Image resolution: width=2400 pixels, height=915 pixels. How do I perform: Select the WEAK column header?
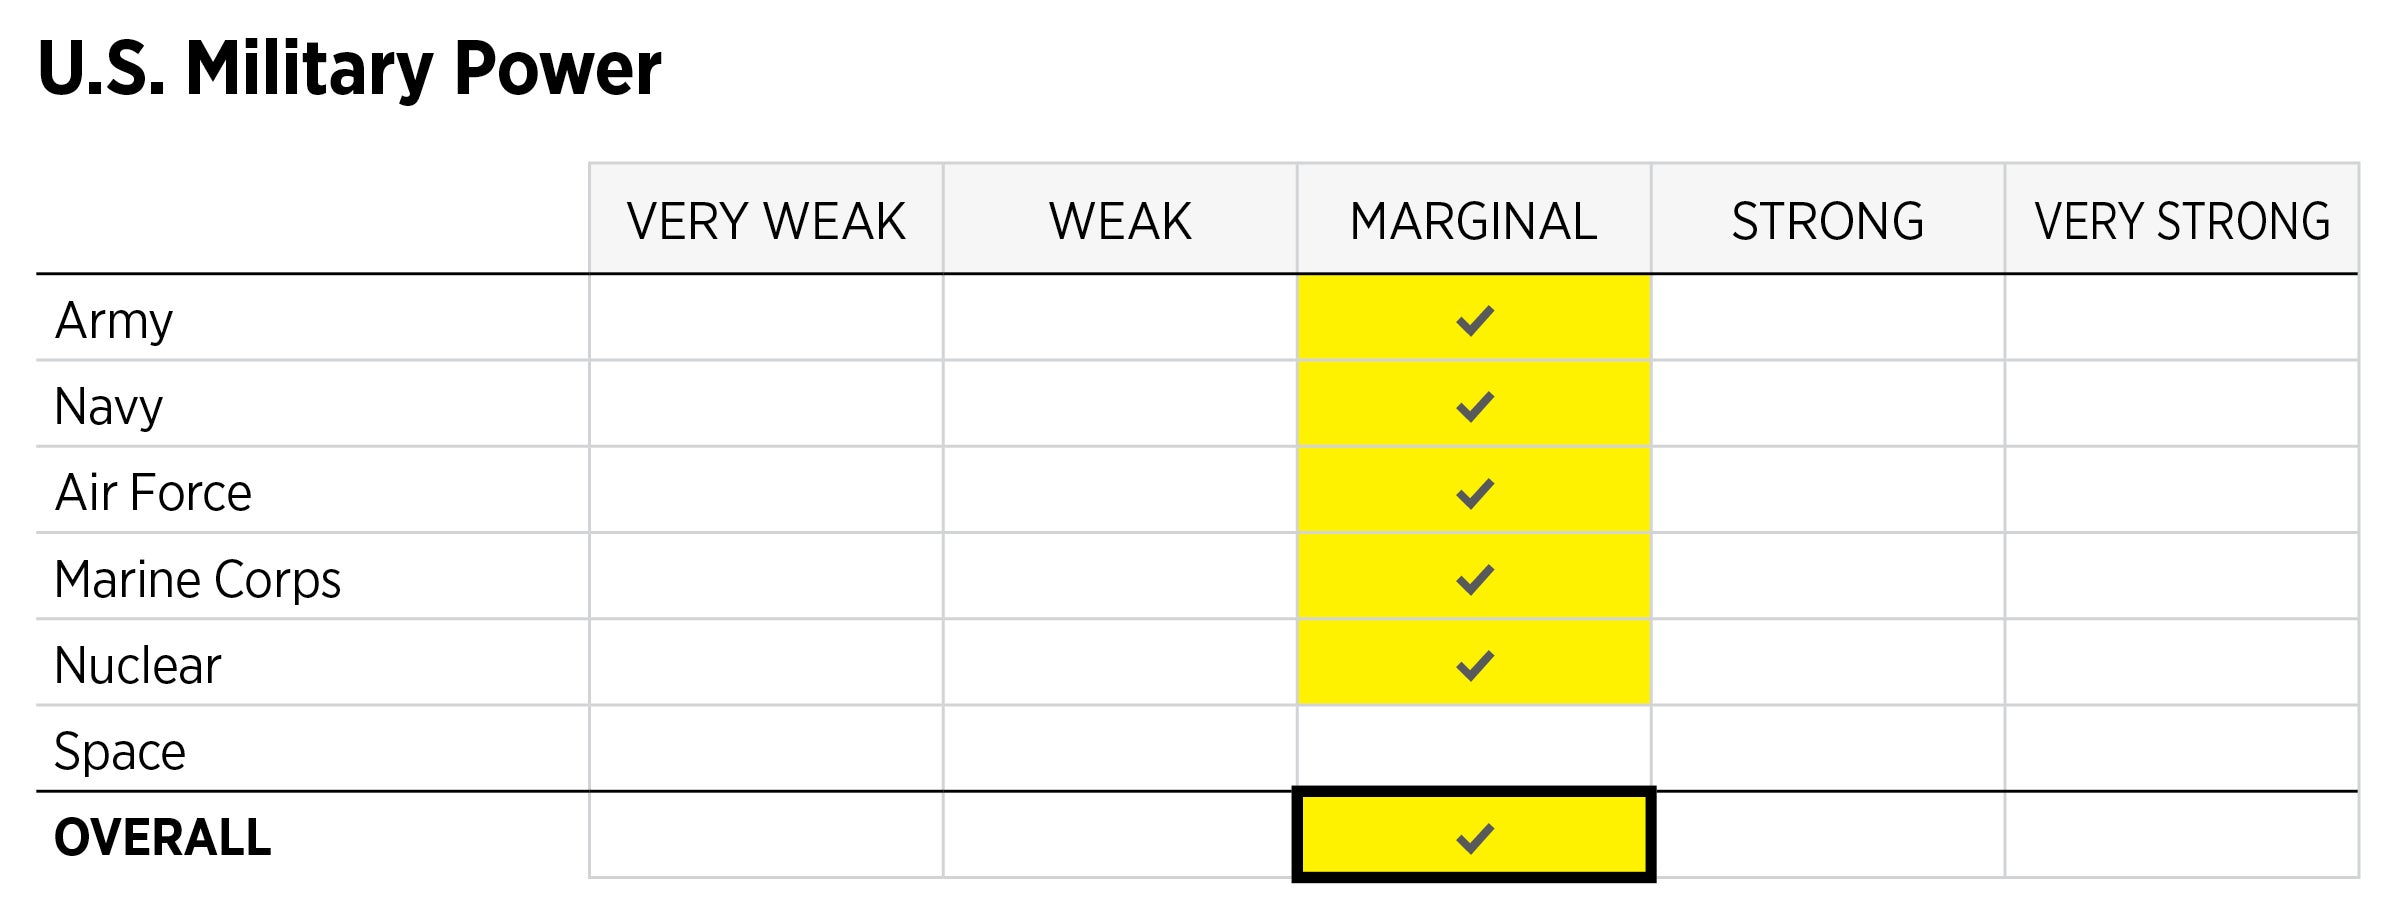[x=1120, y=221]
